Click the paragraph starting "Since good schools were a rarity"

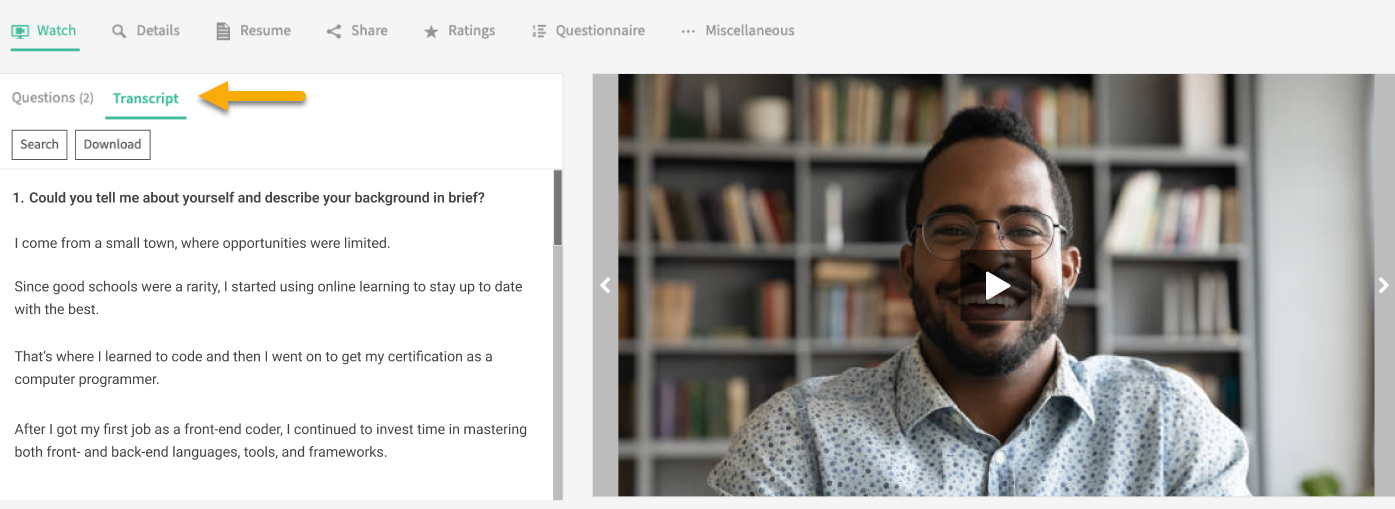point(268,298)
